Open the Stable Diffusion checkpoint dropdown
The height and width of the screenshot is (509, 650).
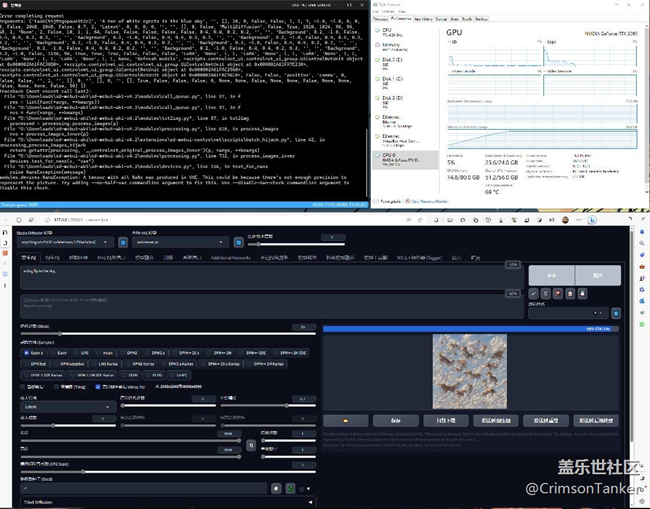pos(65,241)
